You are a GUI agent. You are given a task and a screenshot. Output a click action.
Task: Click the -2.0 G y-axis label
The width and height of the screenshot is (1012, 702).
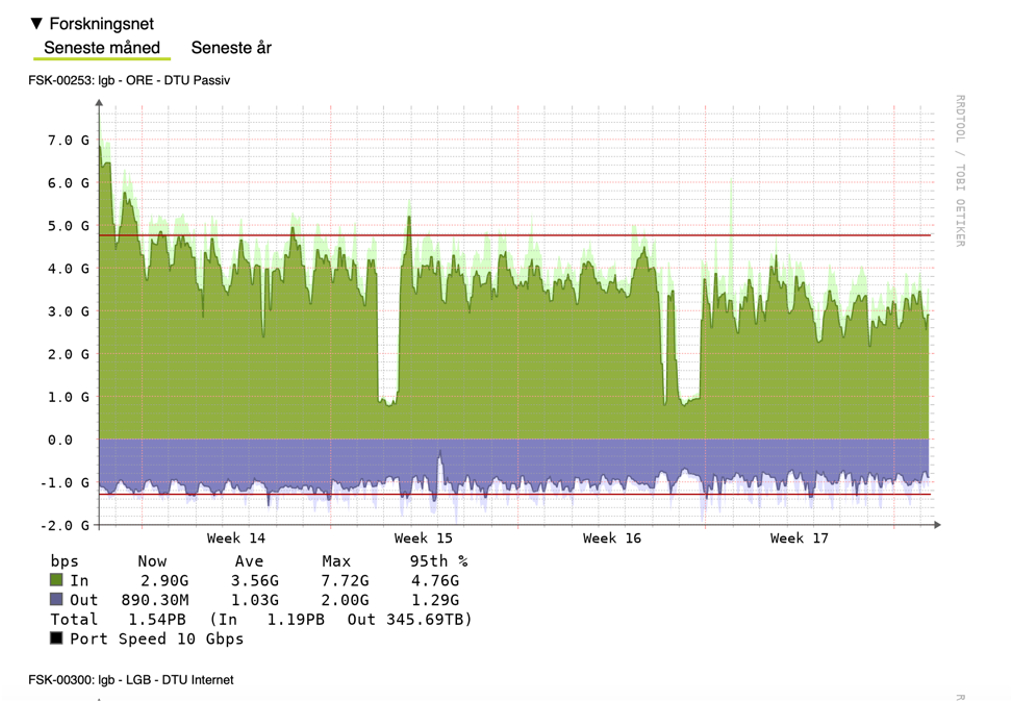click(x=65, y=525)
